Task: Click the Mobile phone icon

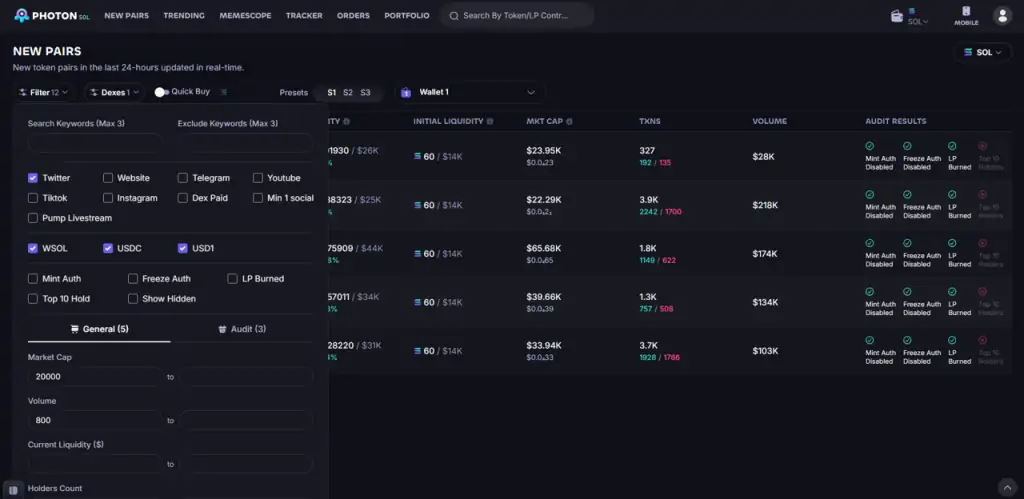Action: pos(965,12)
